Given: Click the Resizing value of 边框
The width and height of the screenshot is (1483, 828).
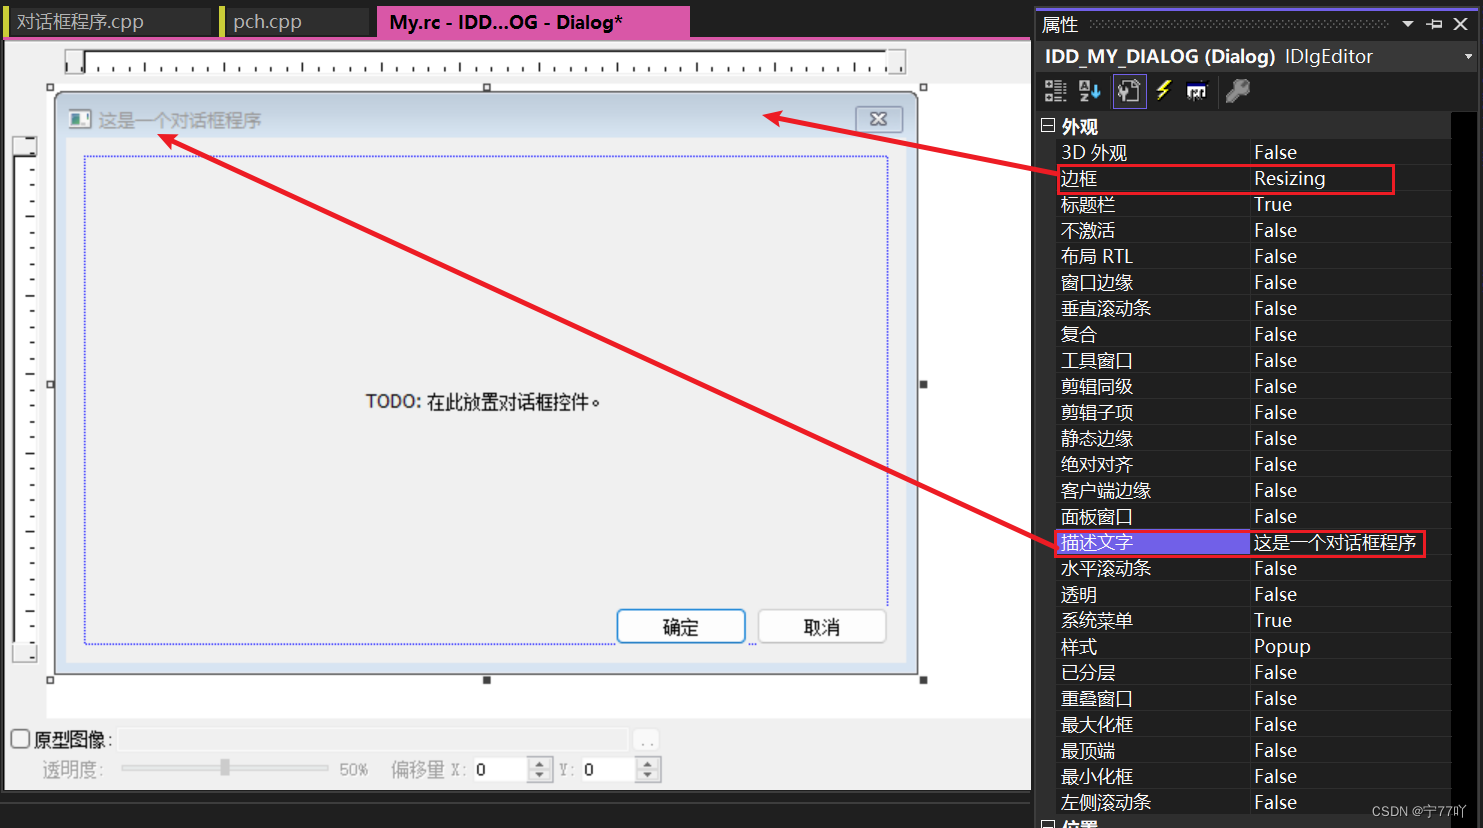Looking at the screenshot, I should point(1289,178).
